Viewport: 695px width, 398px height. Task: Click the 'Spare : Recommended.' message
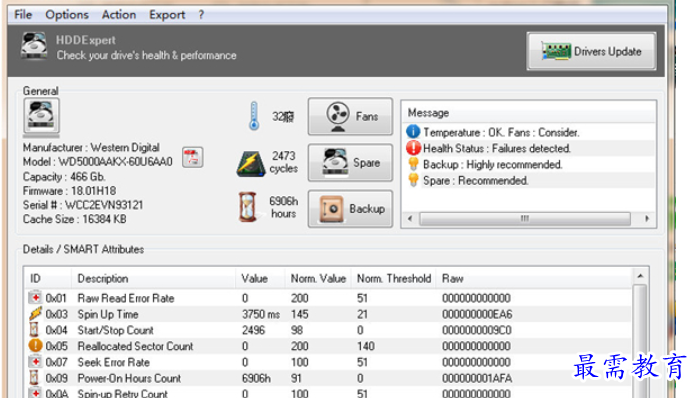(476, 180)
